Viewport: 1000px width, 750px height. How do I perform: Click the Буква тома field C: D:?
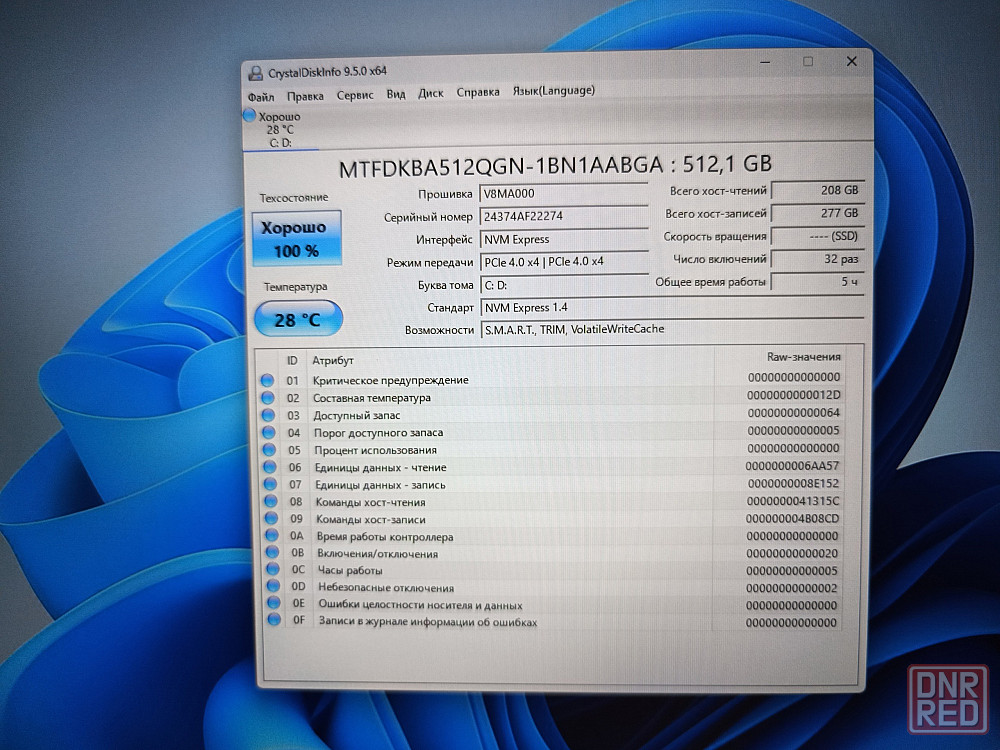click(x=564, y=284)
